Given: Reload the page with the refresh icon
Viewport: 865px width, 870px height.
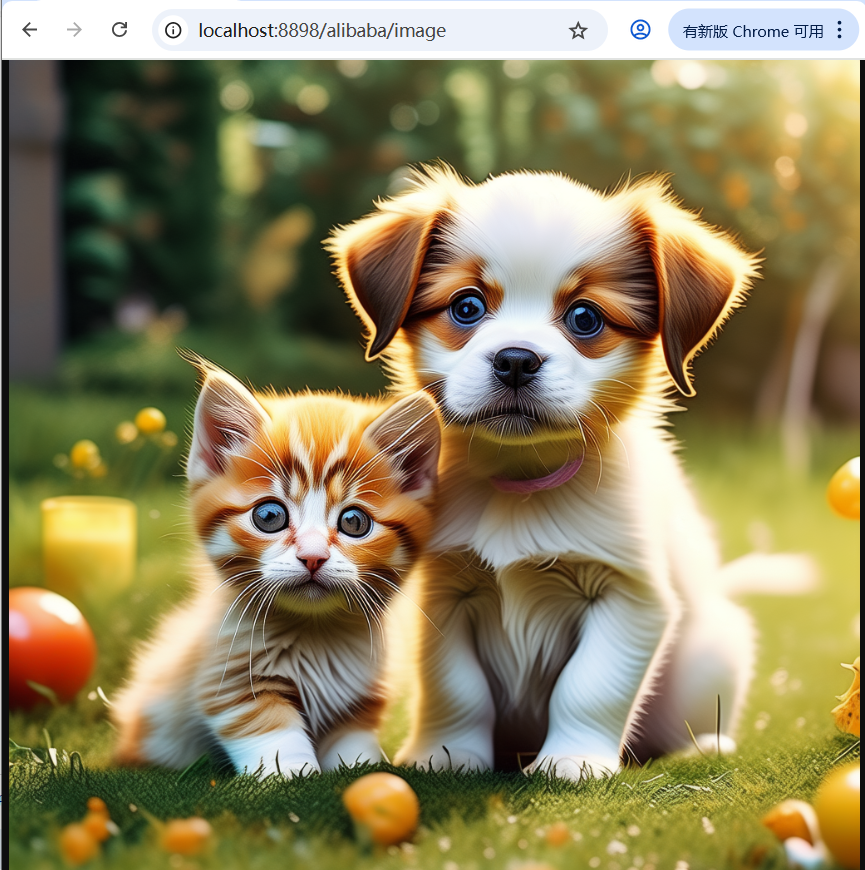Looking at the screenshot, I should point(119,30).
